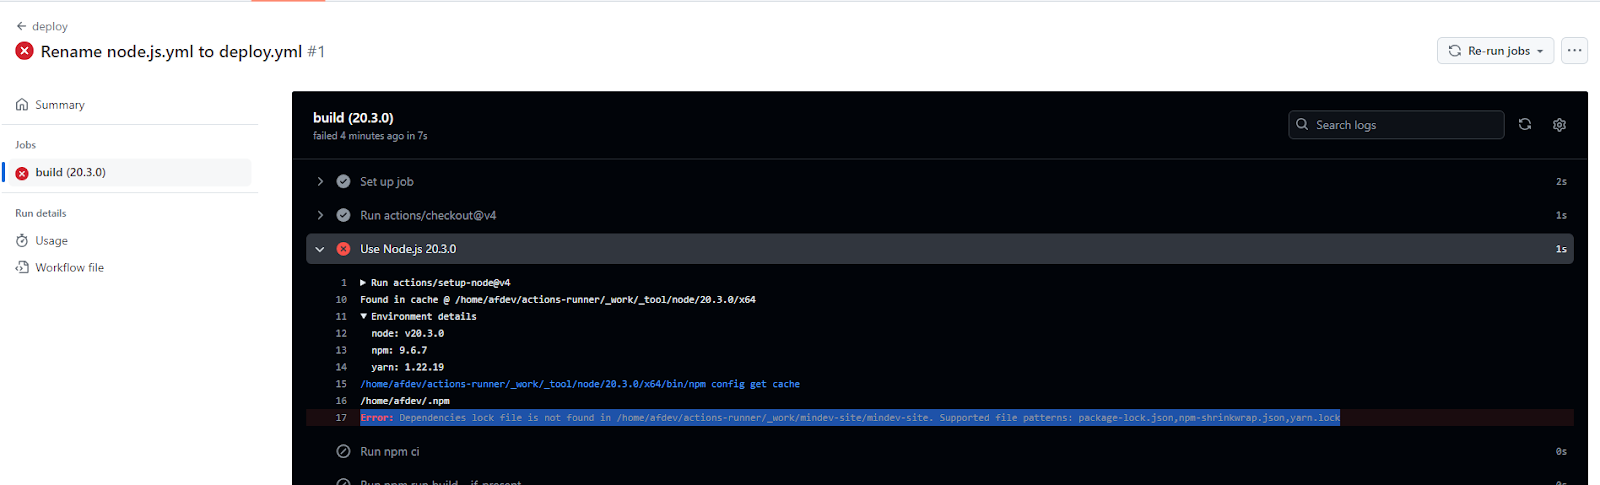The width and height of the screenshot is (1600, 485).
Task: Click log line number 10
Action: [341, 300]
